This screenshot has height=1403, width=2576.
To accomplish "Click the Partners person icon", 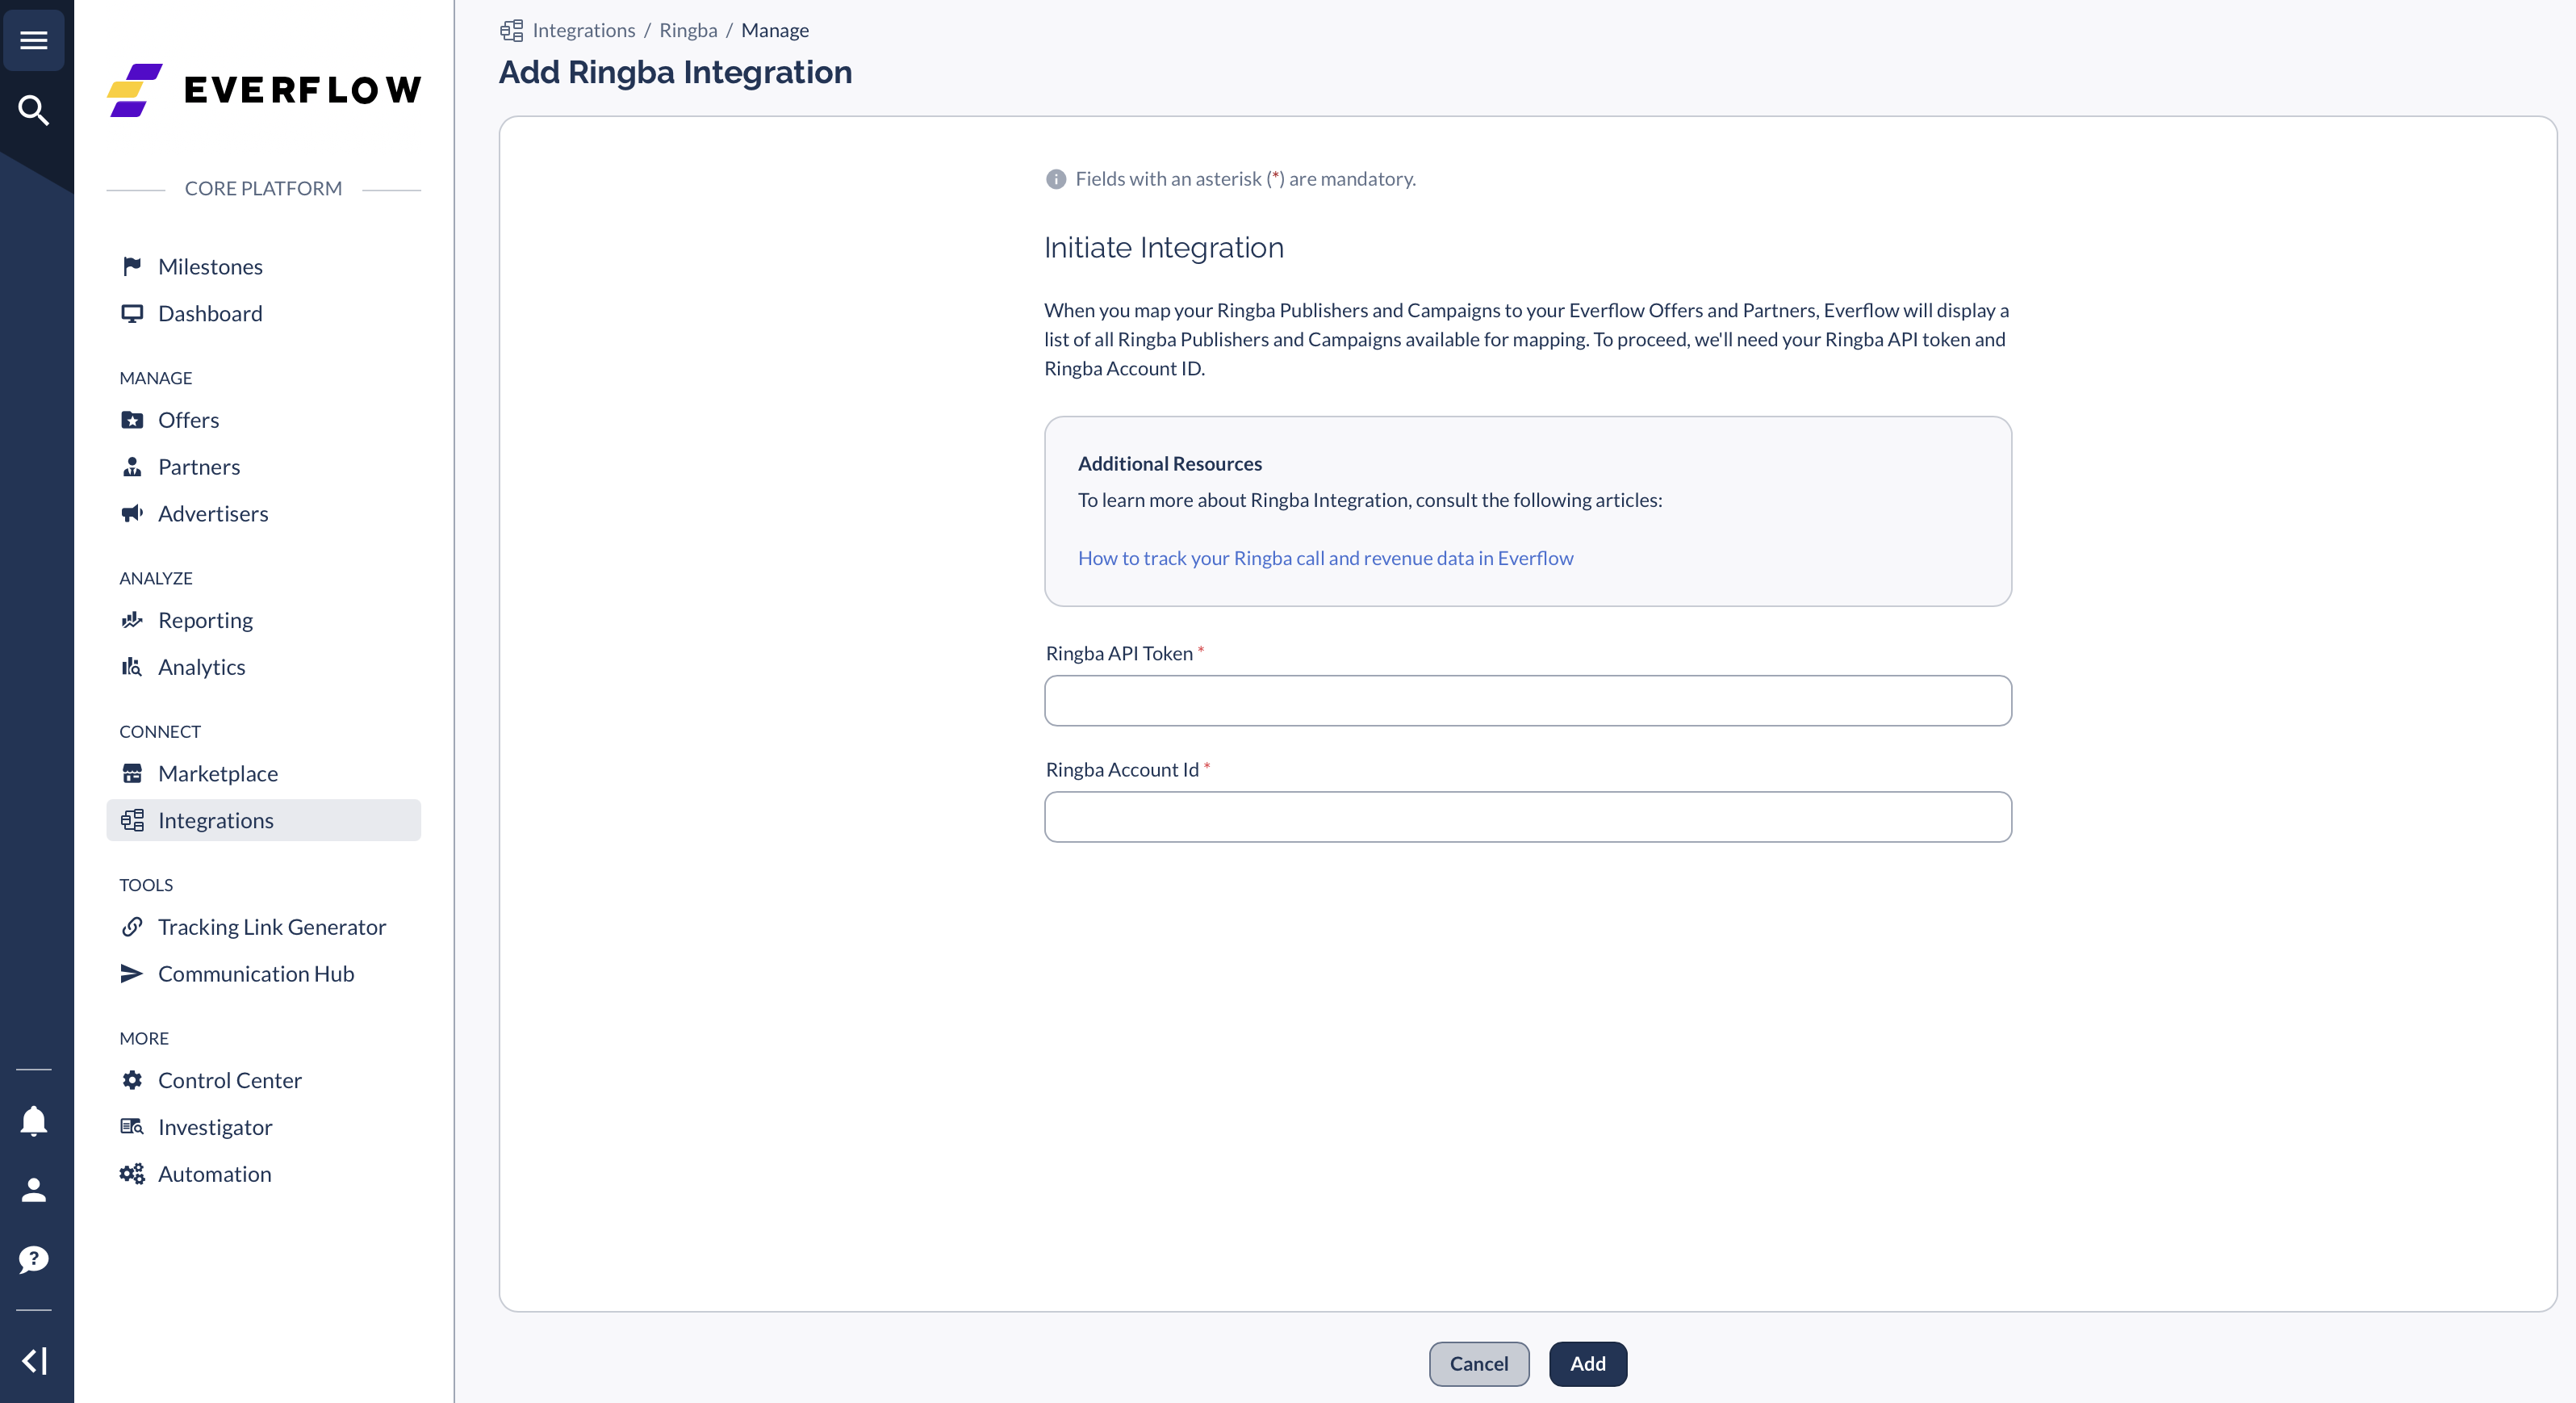I will pos(132,467).
